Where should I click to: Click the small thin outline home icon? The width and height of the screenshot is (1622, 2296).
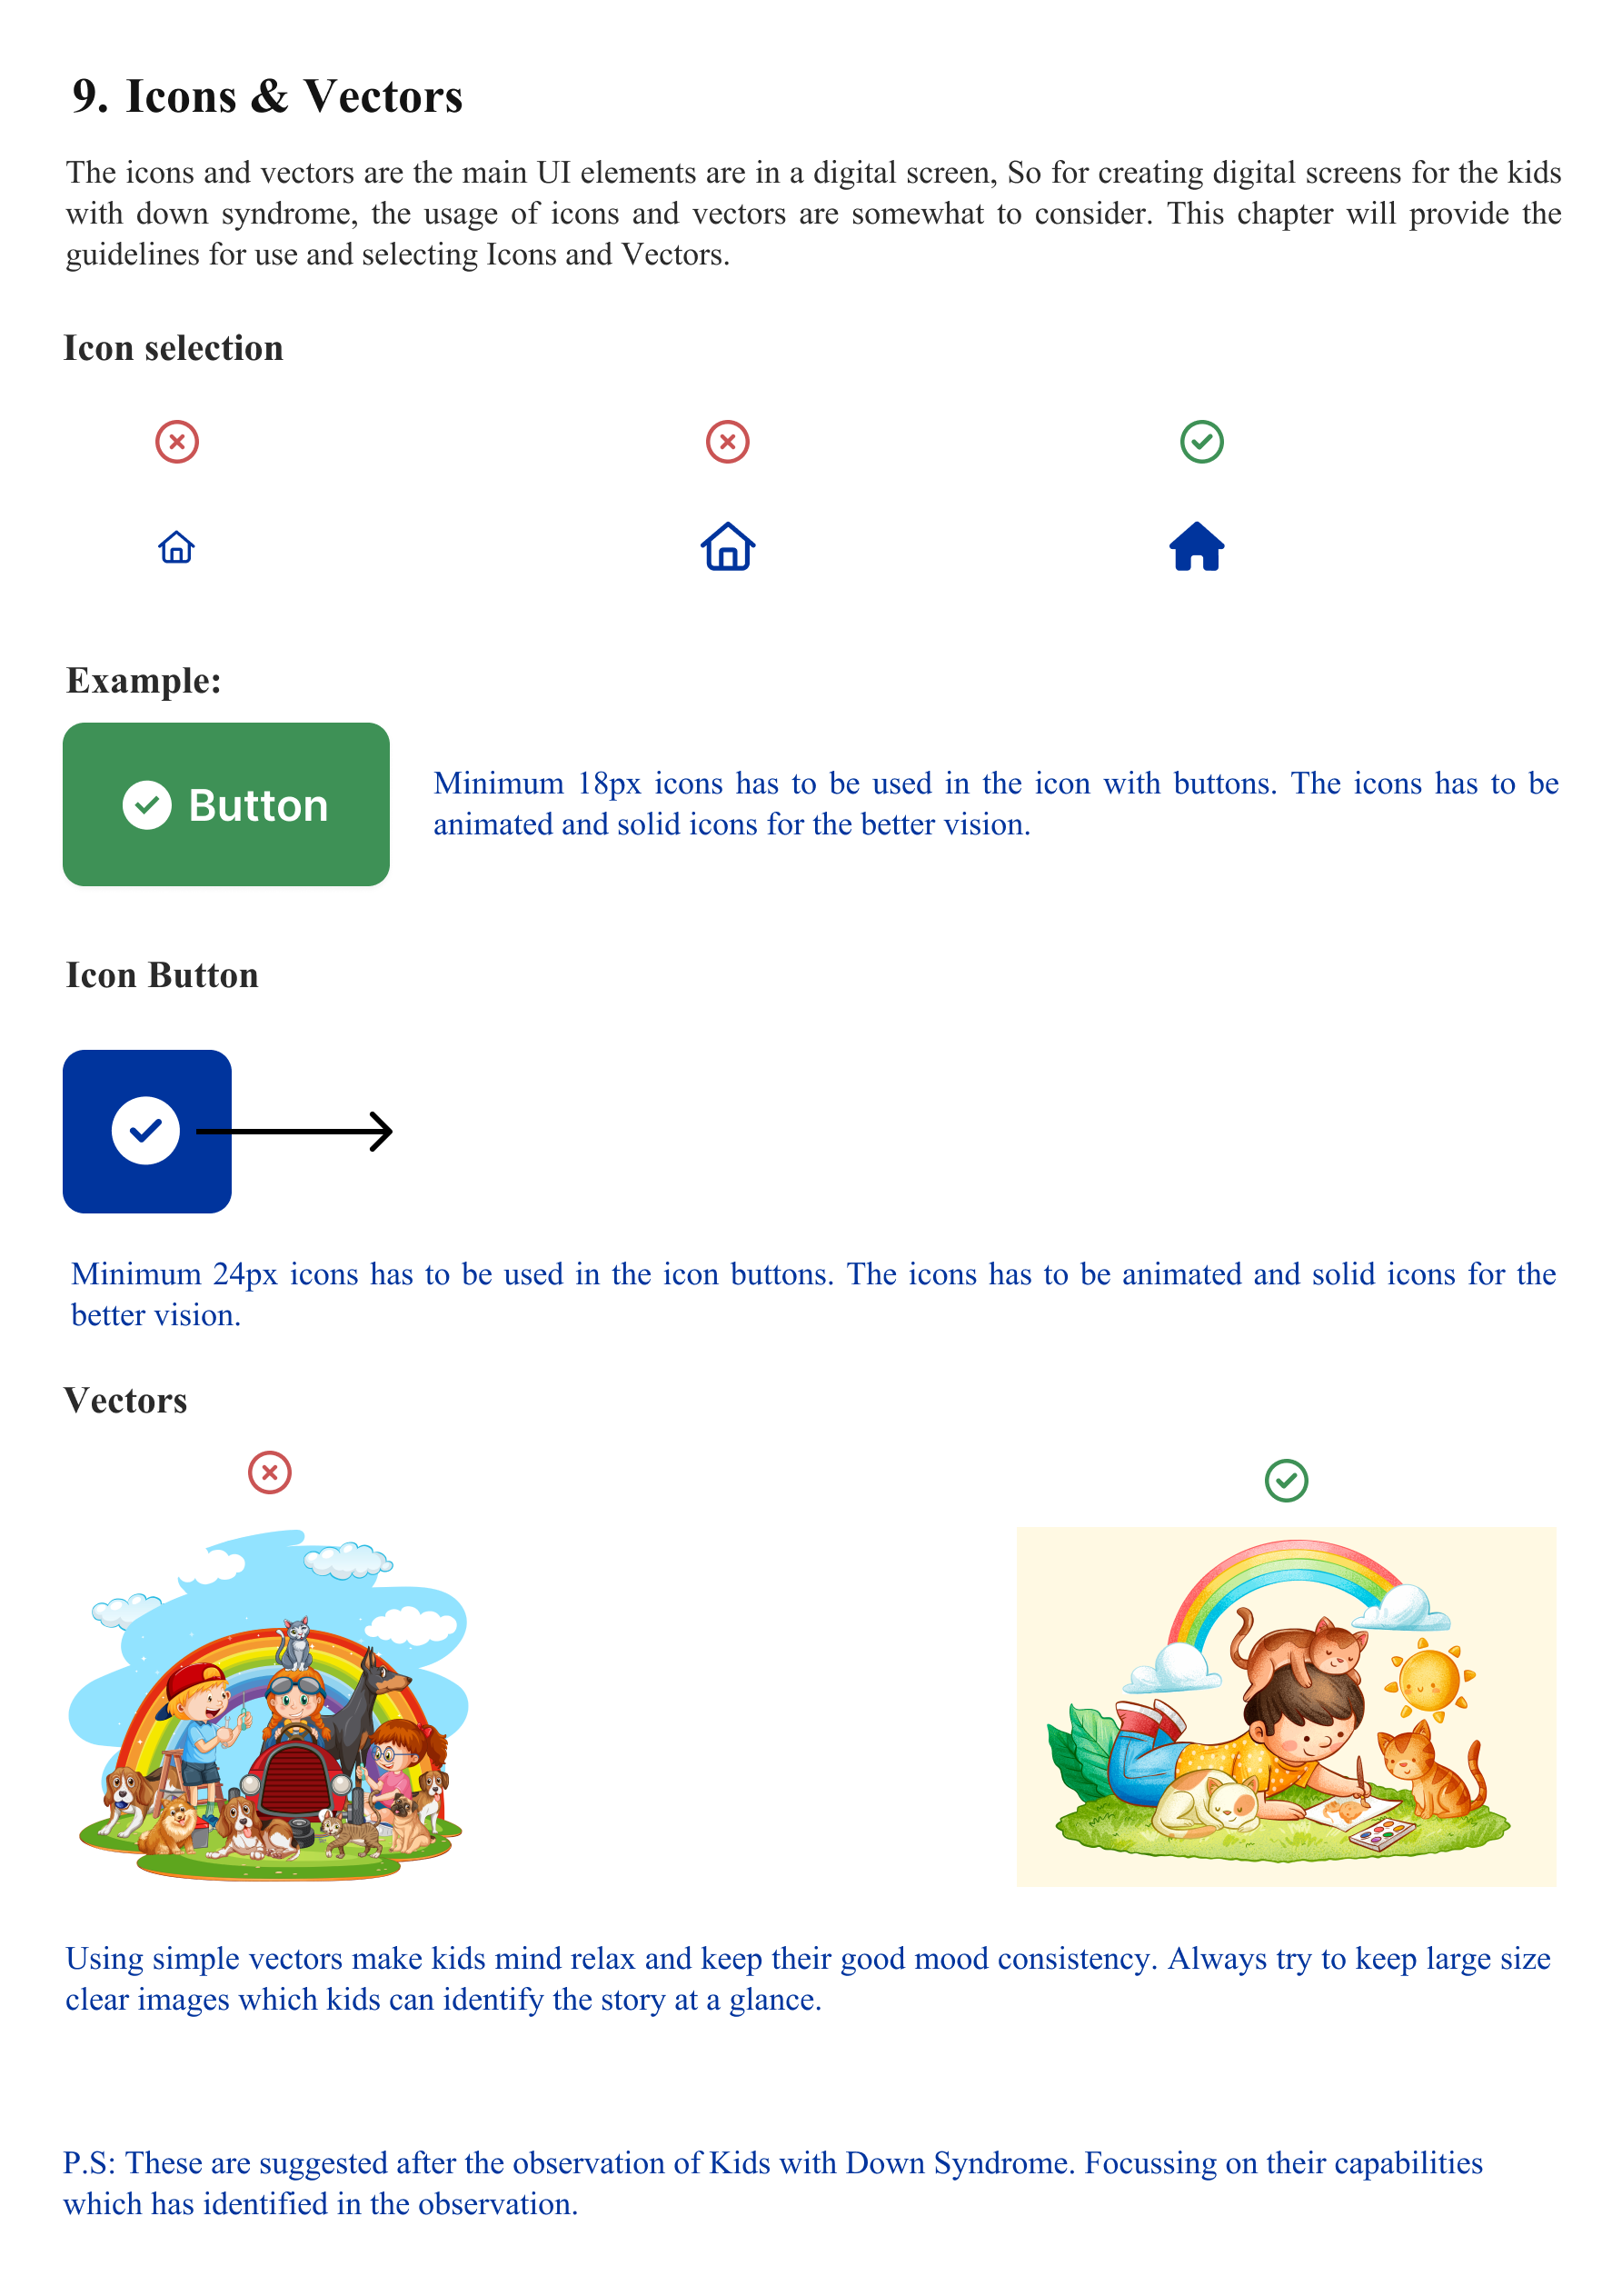click(177, 547)
